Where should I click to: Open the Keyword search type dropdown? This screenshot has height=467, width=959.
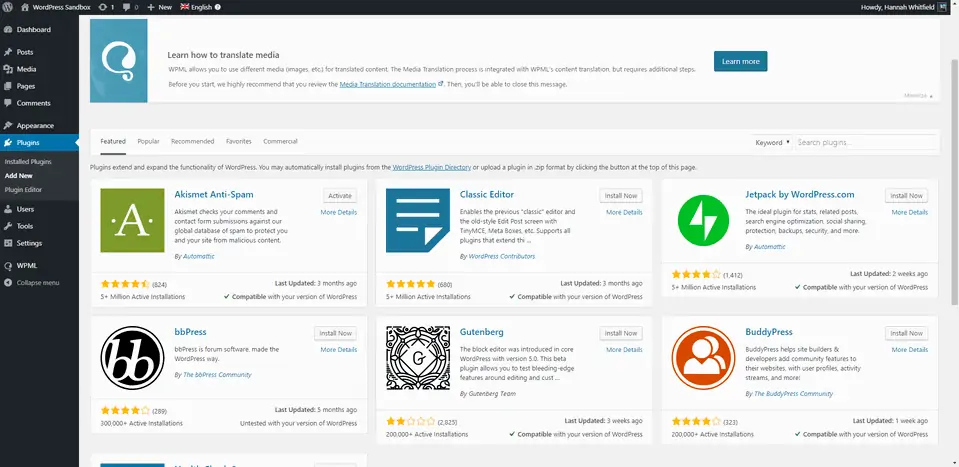point(772,142)
